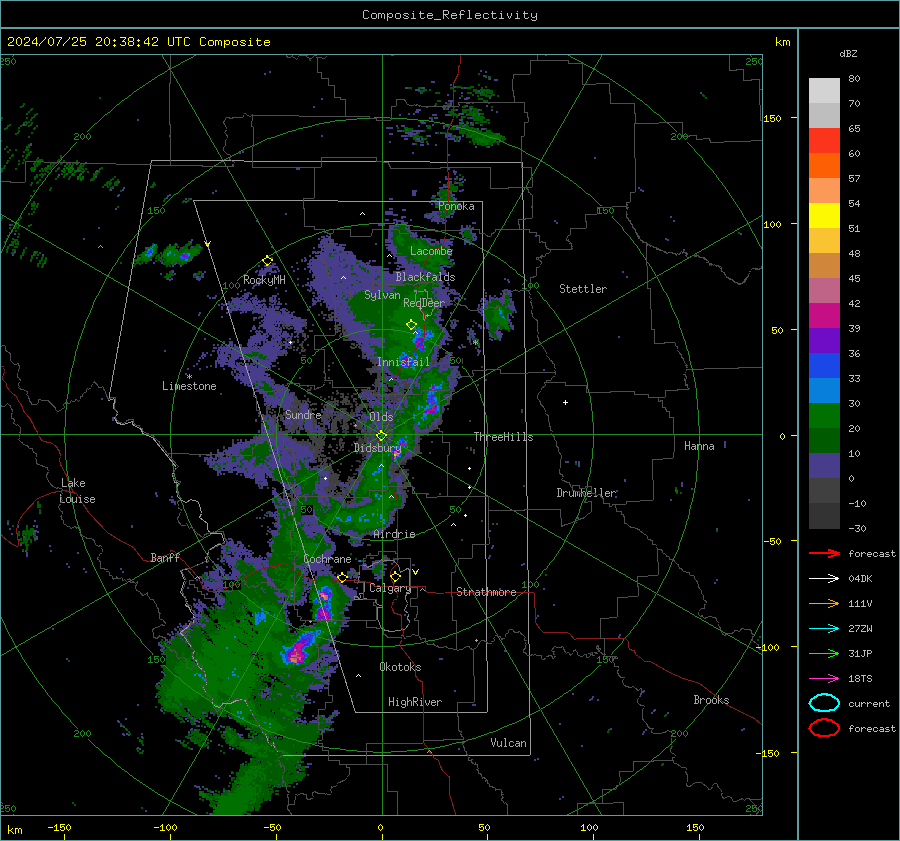Click the Vulcan label
900x841 pixels.
509,743
